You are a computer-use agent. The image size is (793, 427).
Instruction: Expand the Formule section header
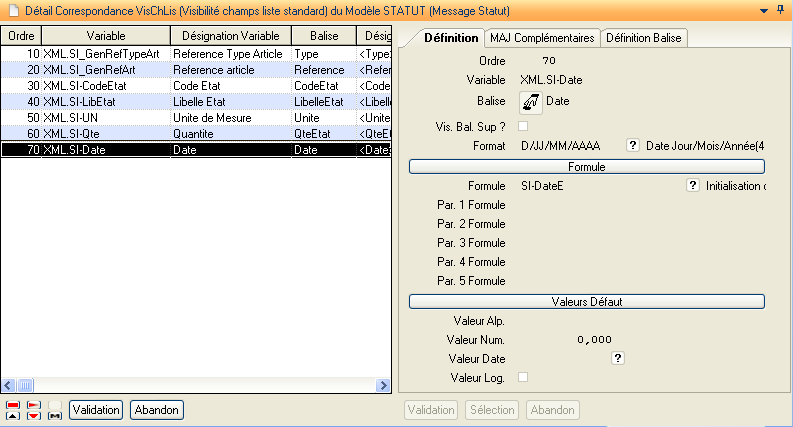tap(586, 167)
